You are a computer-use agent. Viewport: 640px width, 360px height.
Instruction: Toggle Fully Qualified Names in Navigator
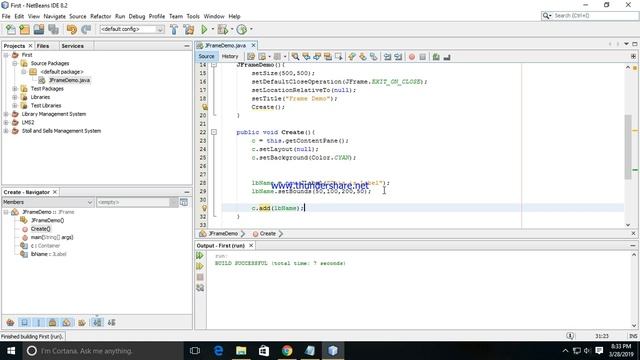point(82,322)
